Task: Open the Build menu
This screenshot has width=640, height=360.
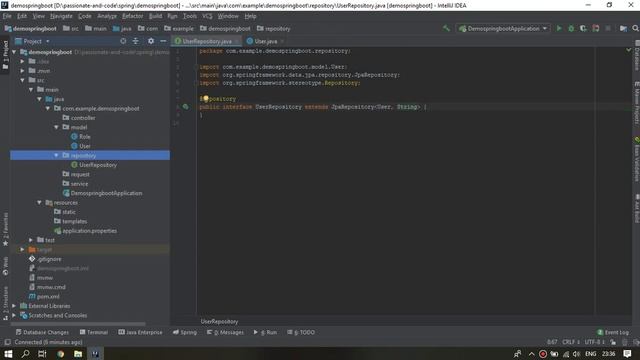Action: pos(156,16)
